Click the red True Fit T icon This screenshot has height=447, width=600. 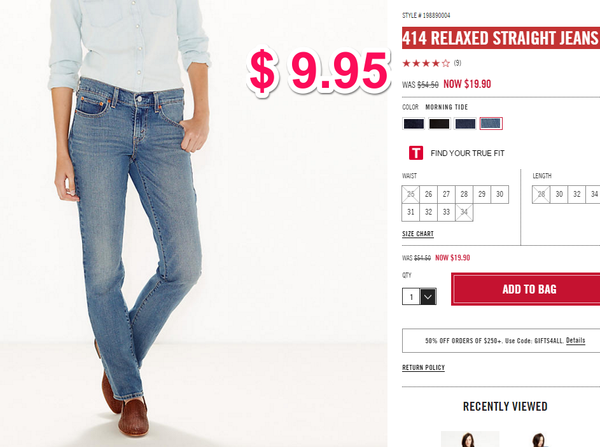416,153
